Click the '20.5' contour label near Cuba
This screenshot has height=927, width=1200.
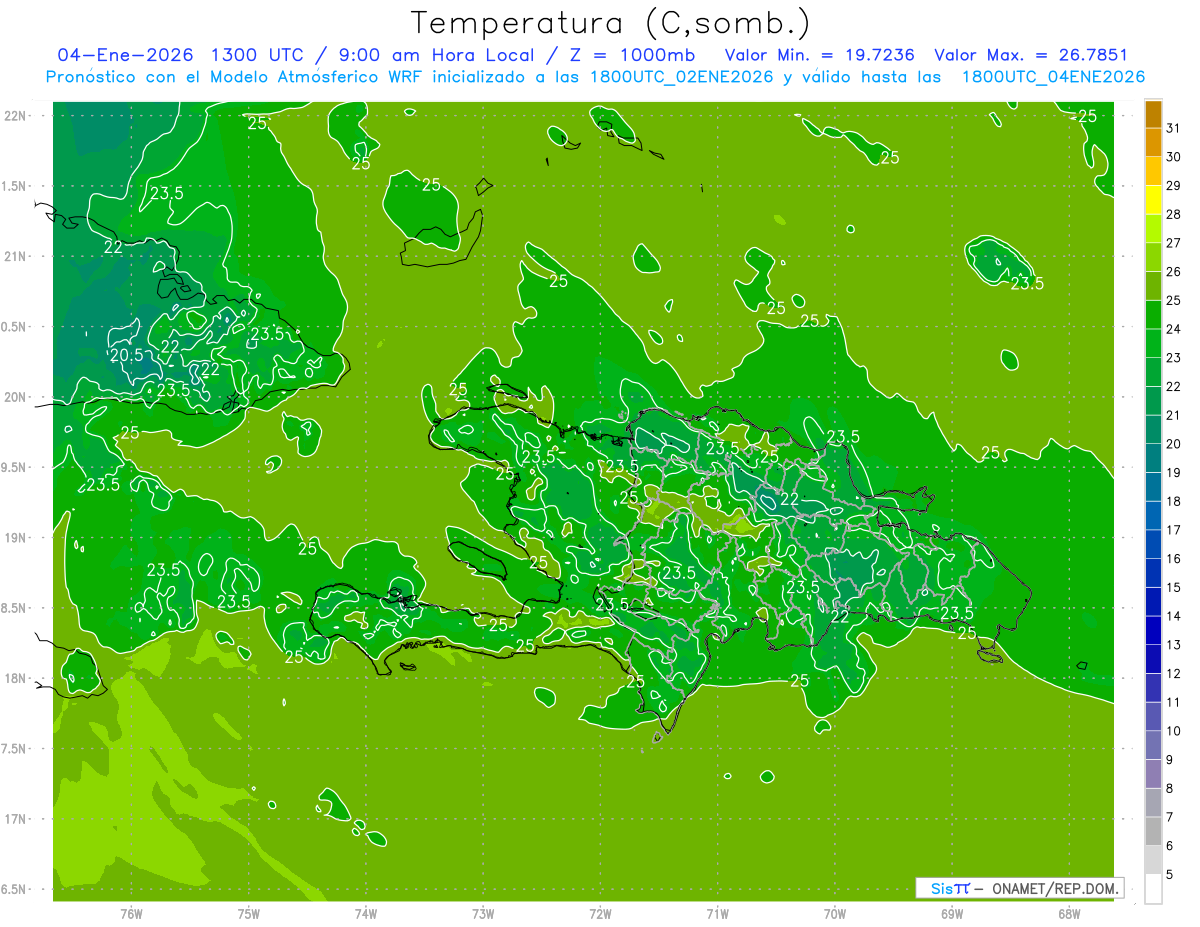coord(128,355)
